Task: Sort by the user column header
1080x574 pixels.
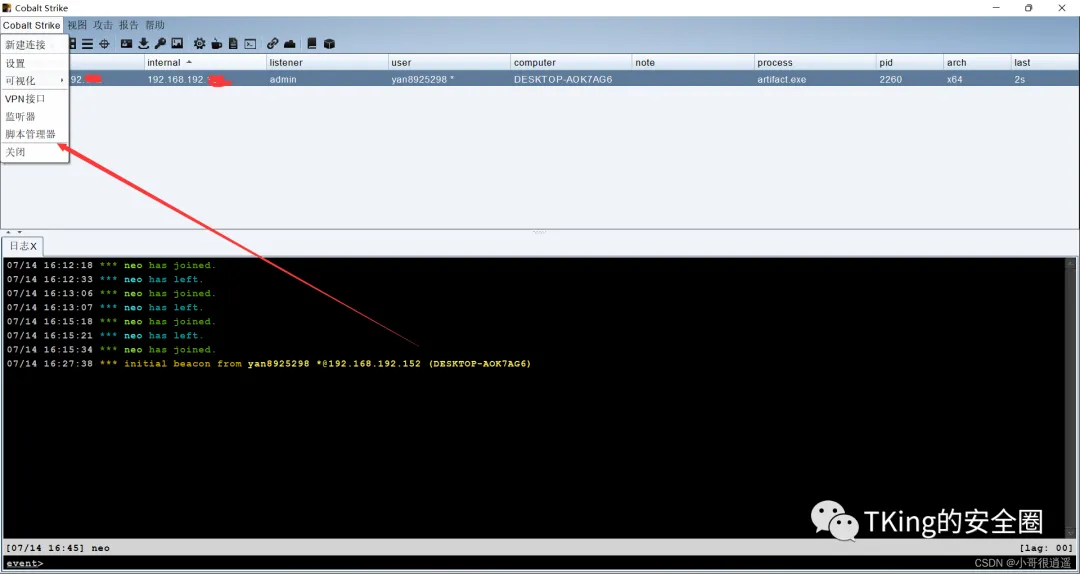Action: click(x=449, y=63)
